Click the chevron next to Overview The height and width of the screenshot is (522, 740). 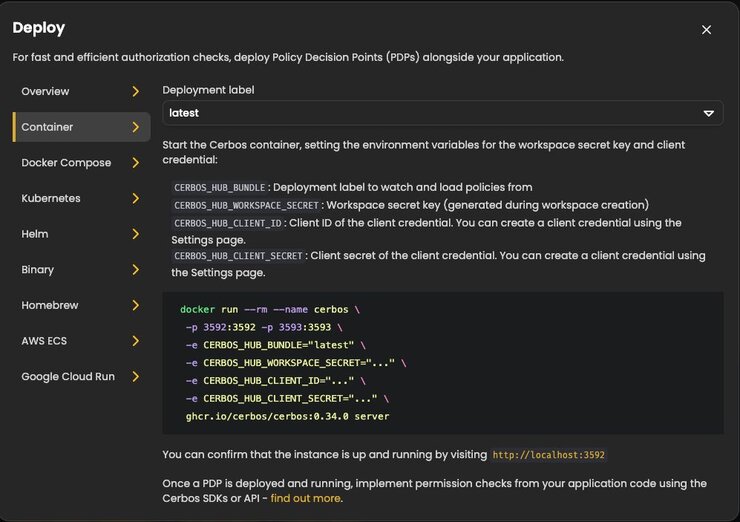136,91
